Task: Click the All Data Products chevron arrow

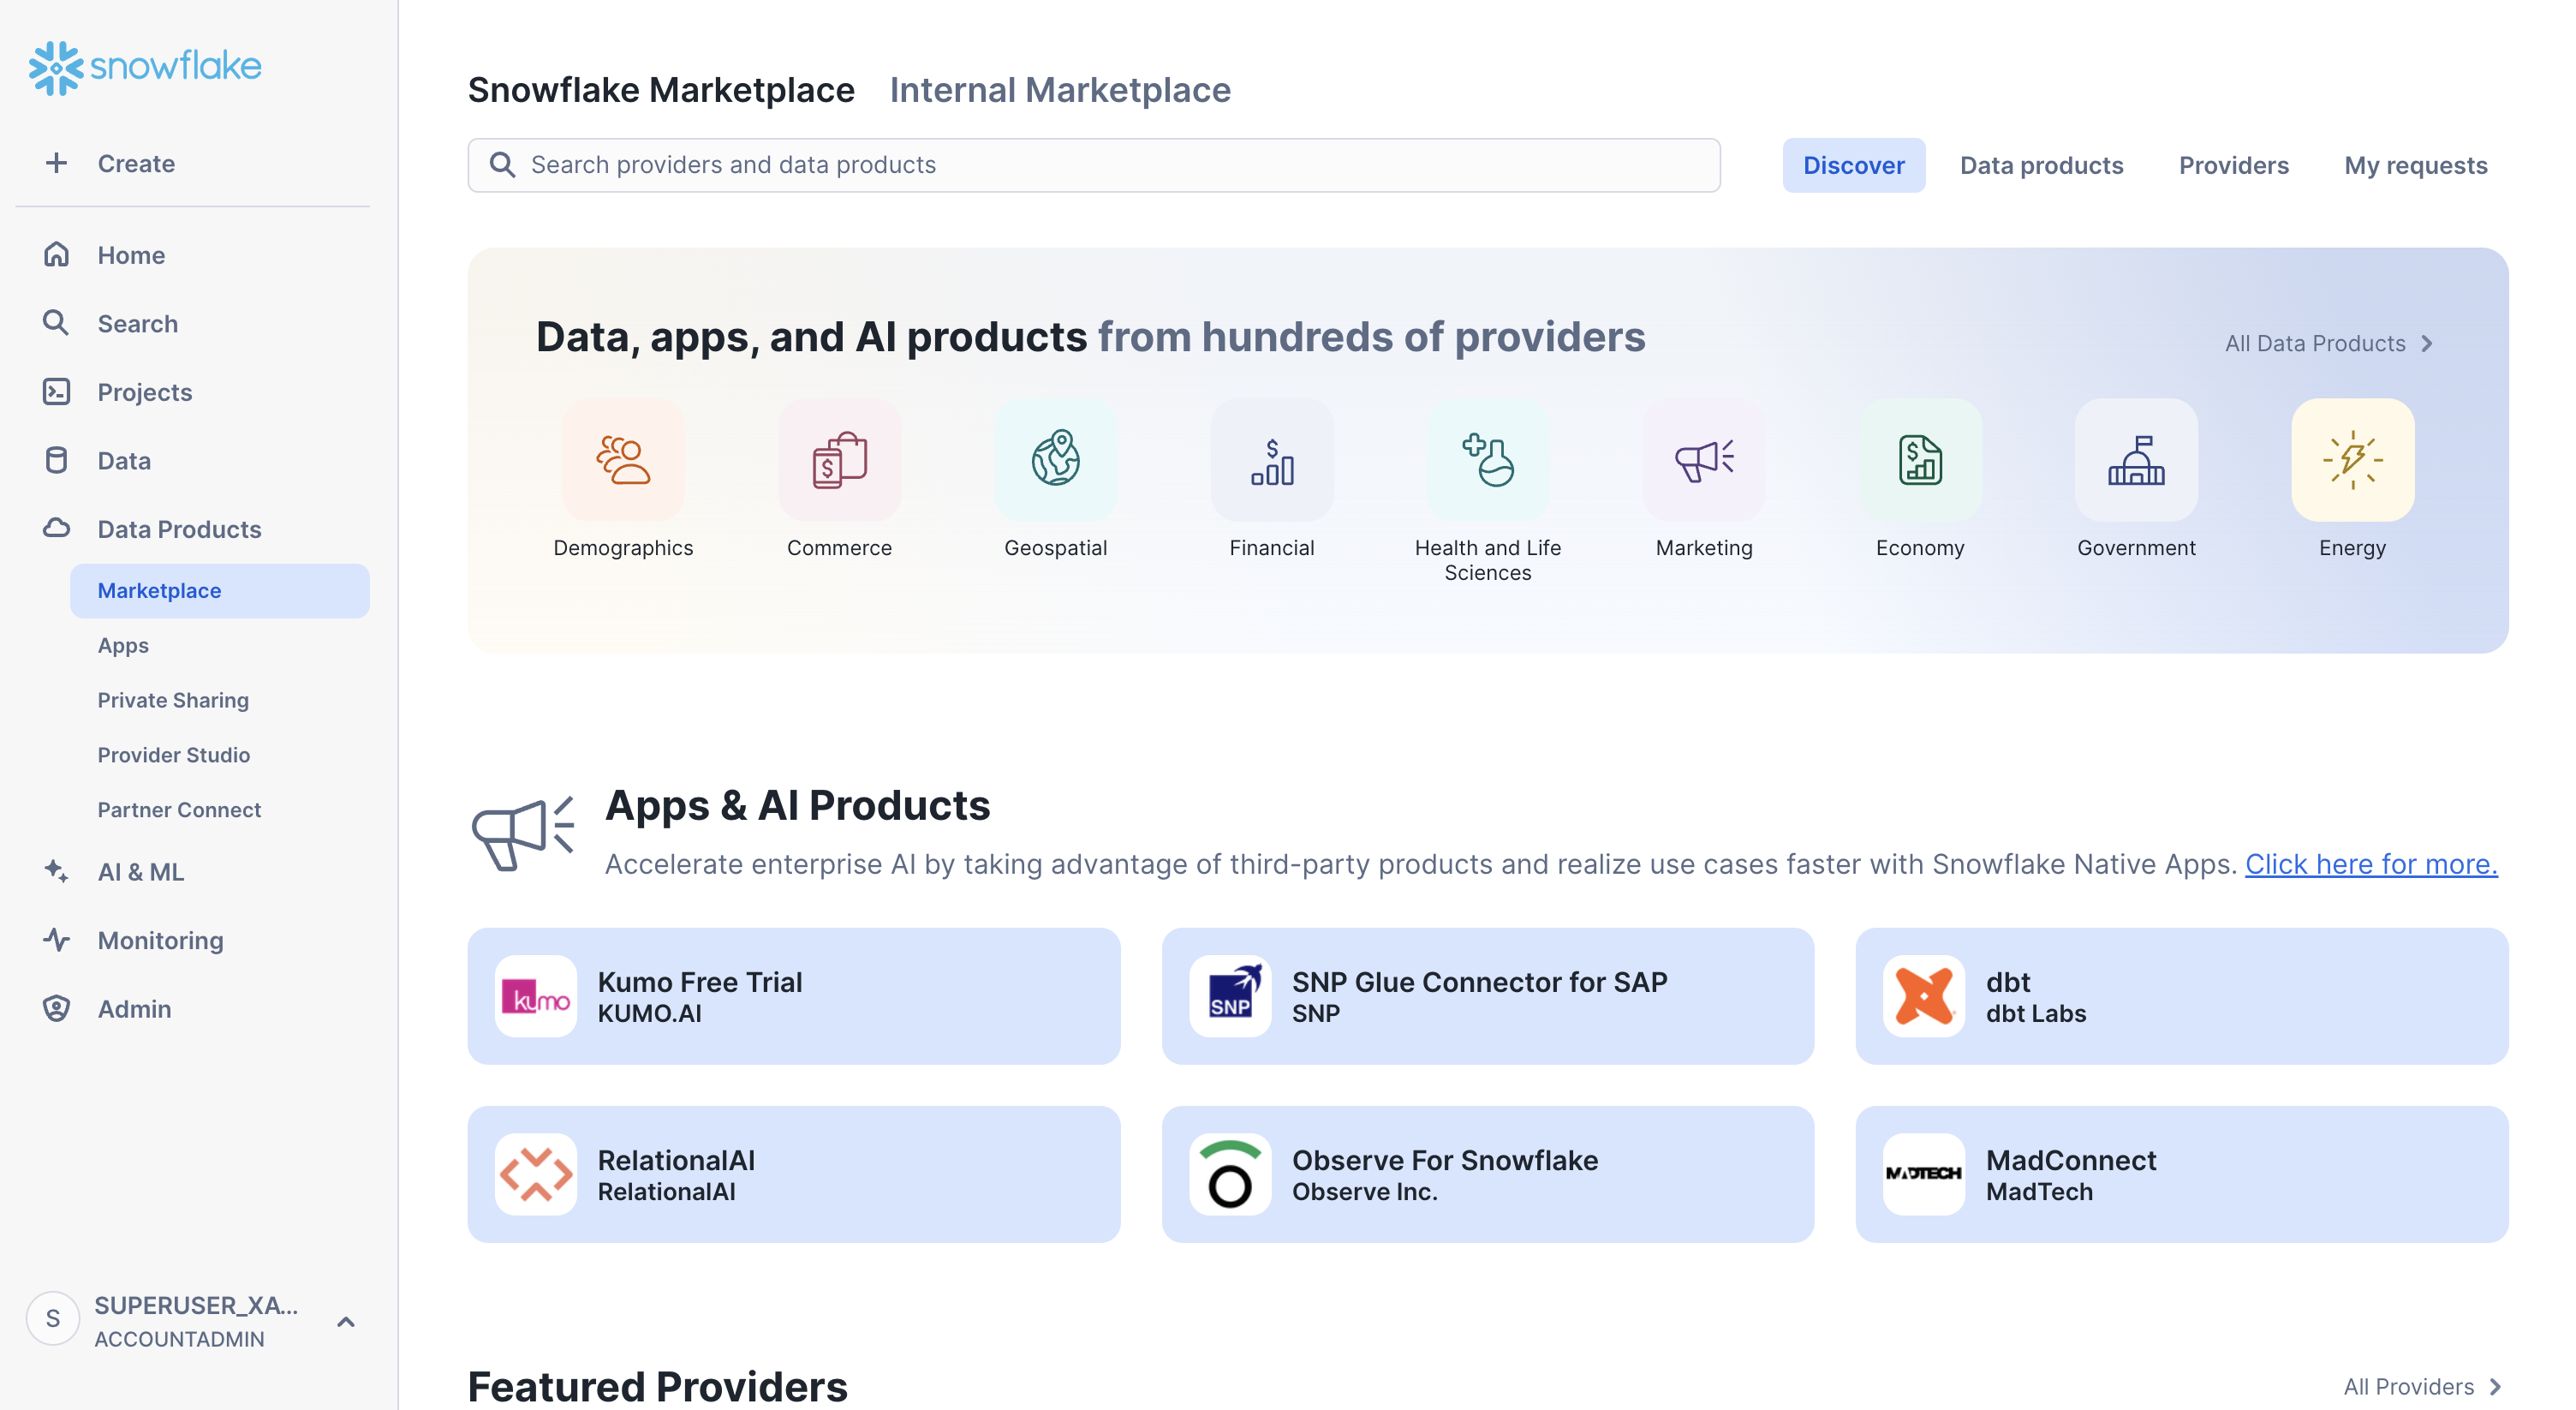Action: click(2427, 343)
